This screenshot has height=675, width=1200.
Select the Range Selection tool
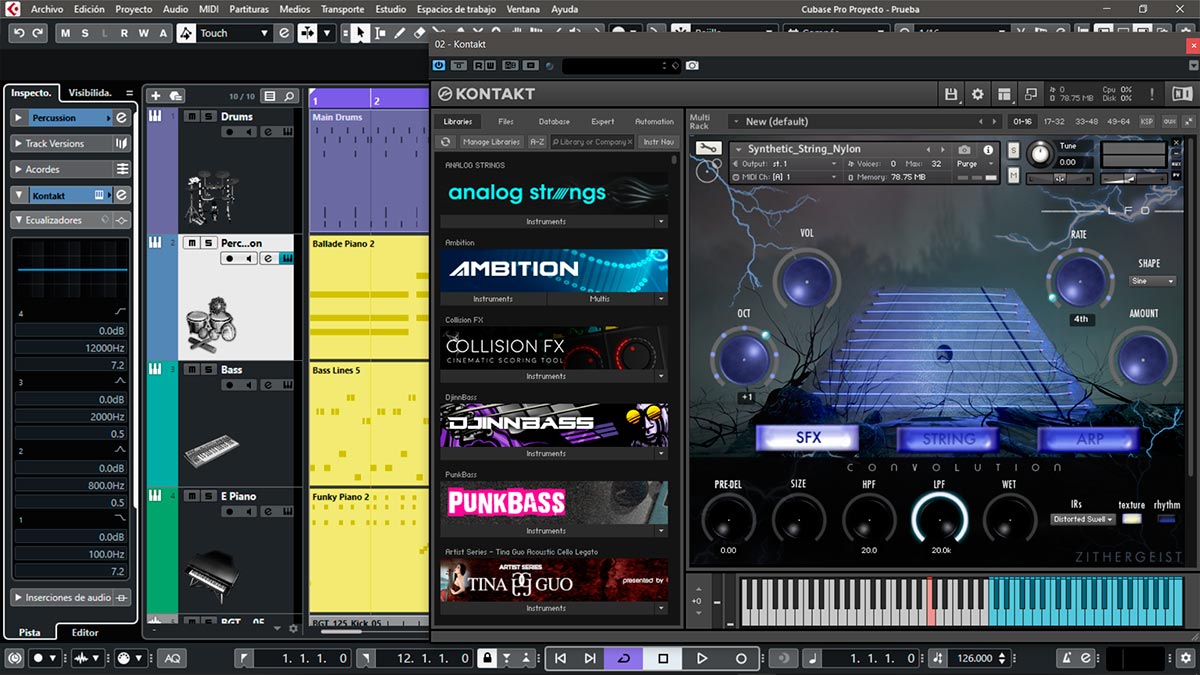point(379,33)
